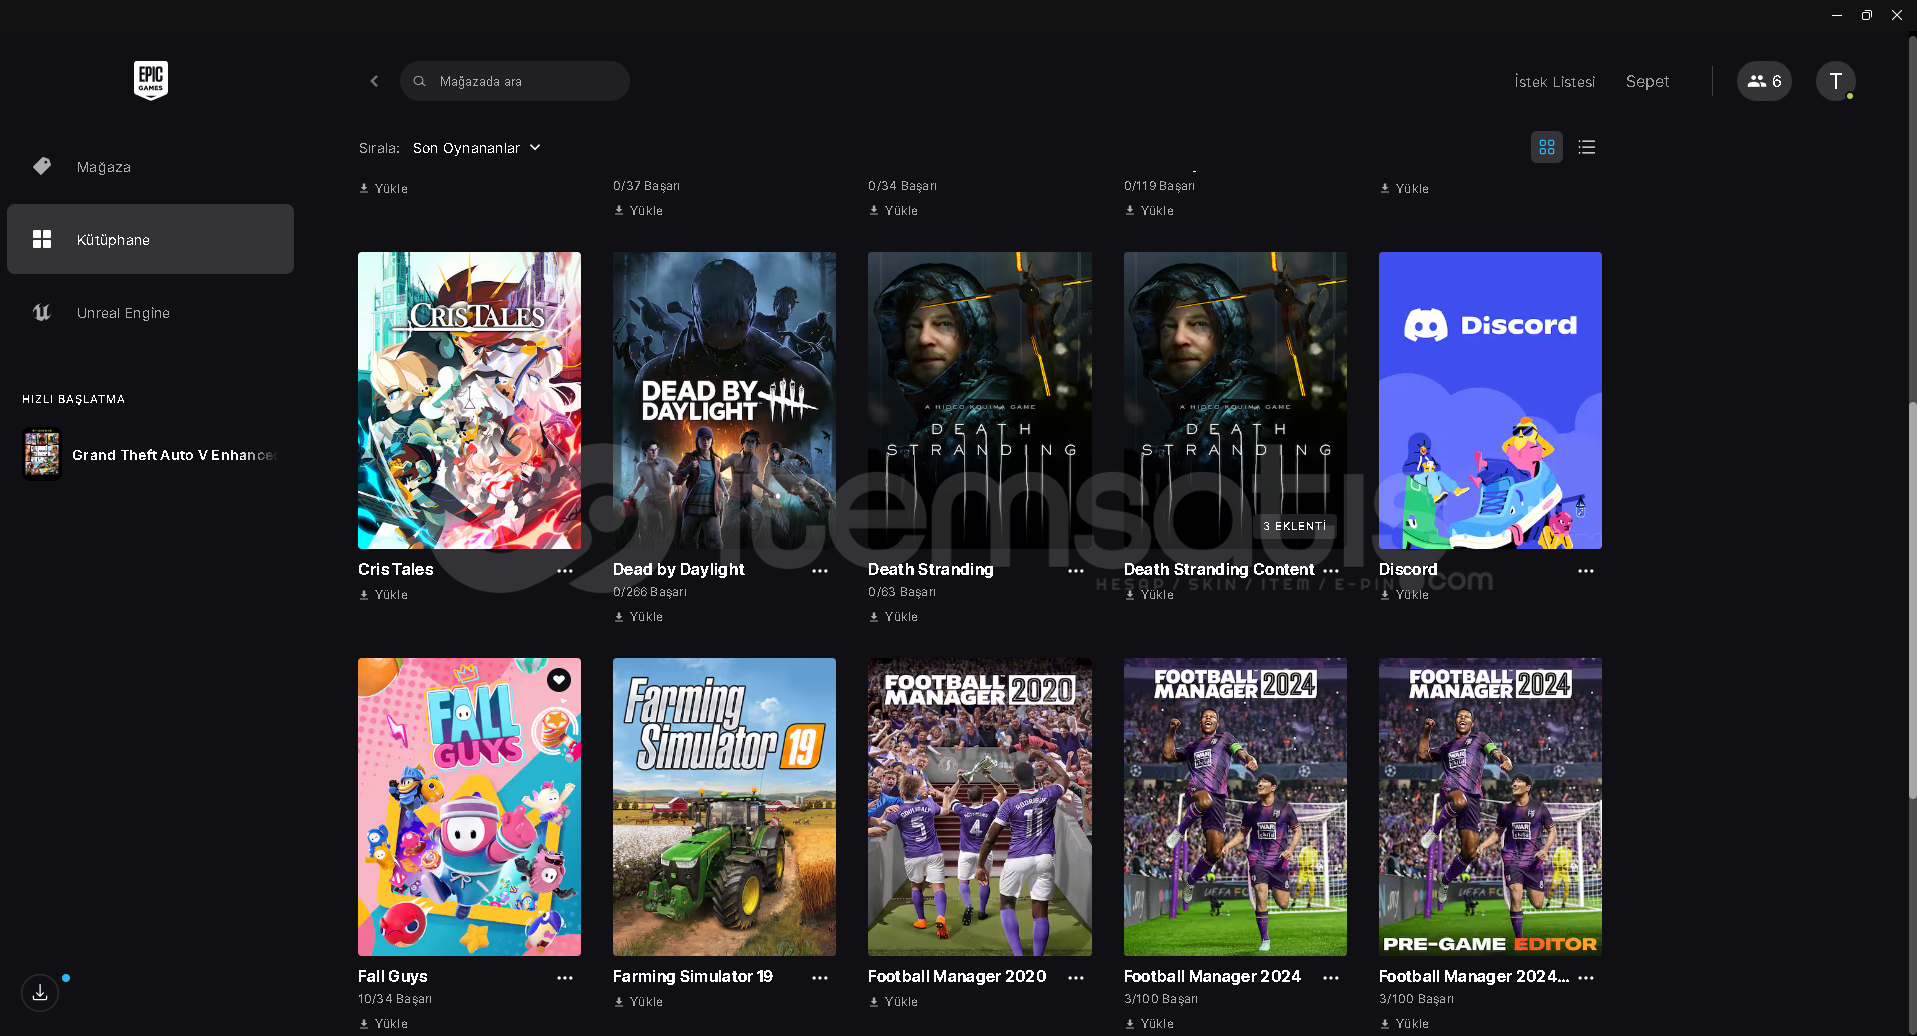Open options menu for Farming Simulator 19
Viewport: 1917px width, 1036px height.
click(x=820, y=977)
